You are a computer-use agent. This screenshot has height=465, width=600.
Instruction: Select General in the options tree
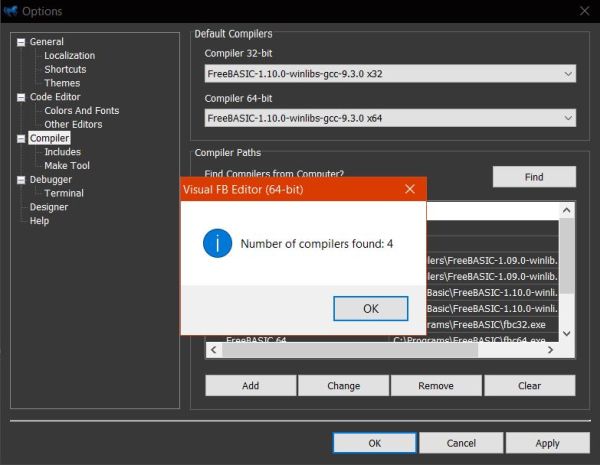[x=47, y=42]
